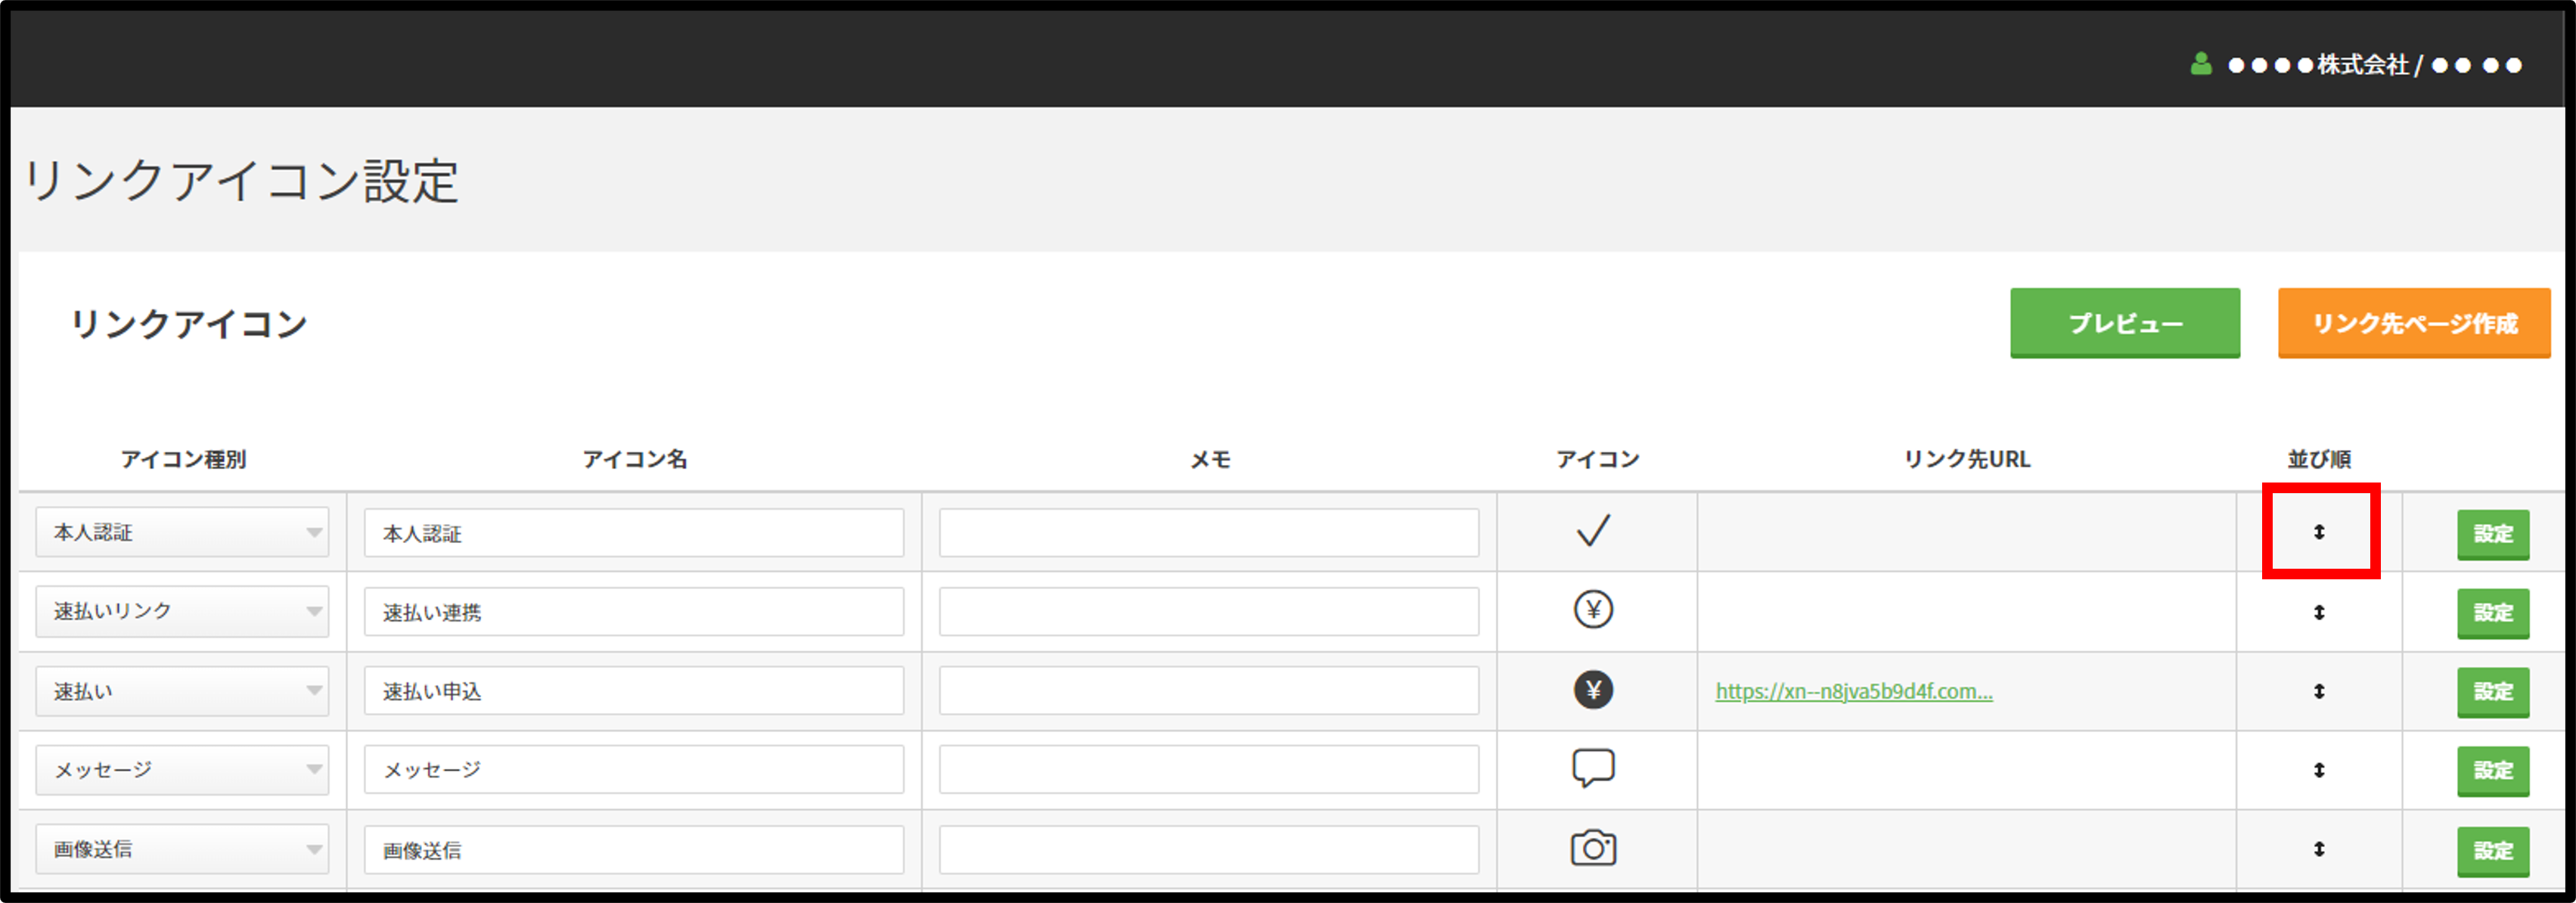This screenshot has width=2576, height=903.
Task: Open the 速払いリンク type dropdown
Action: pos(183,610)
